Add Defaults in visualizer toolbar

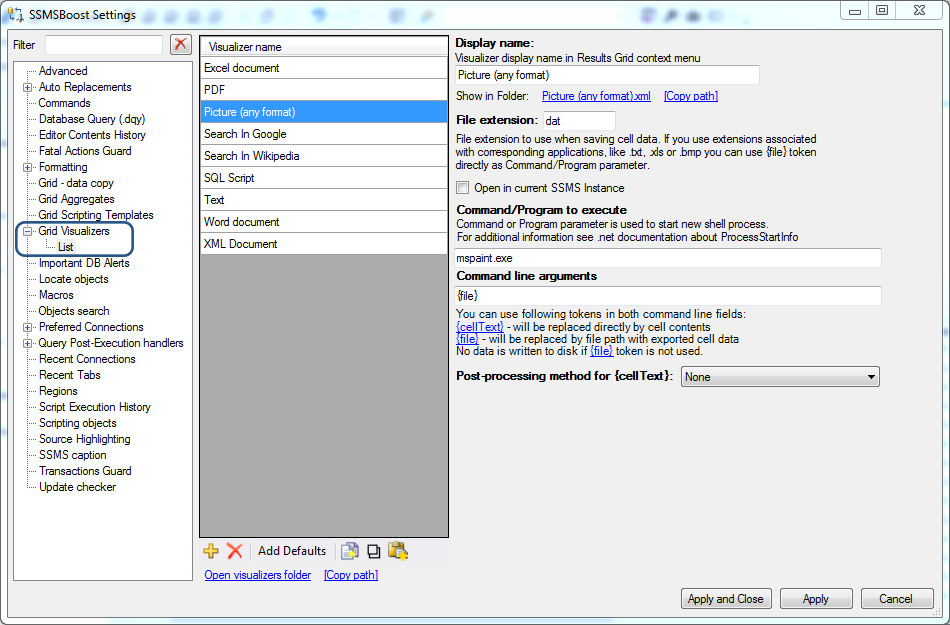tap(292, 551)
